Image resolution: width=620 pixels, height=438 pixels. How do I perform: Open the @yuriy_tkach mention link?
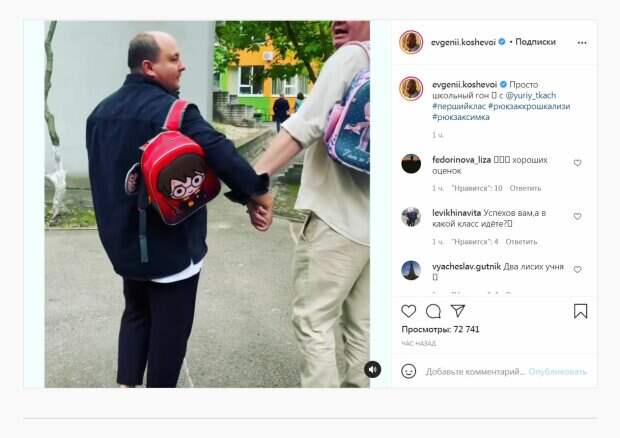531,95
